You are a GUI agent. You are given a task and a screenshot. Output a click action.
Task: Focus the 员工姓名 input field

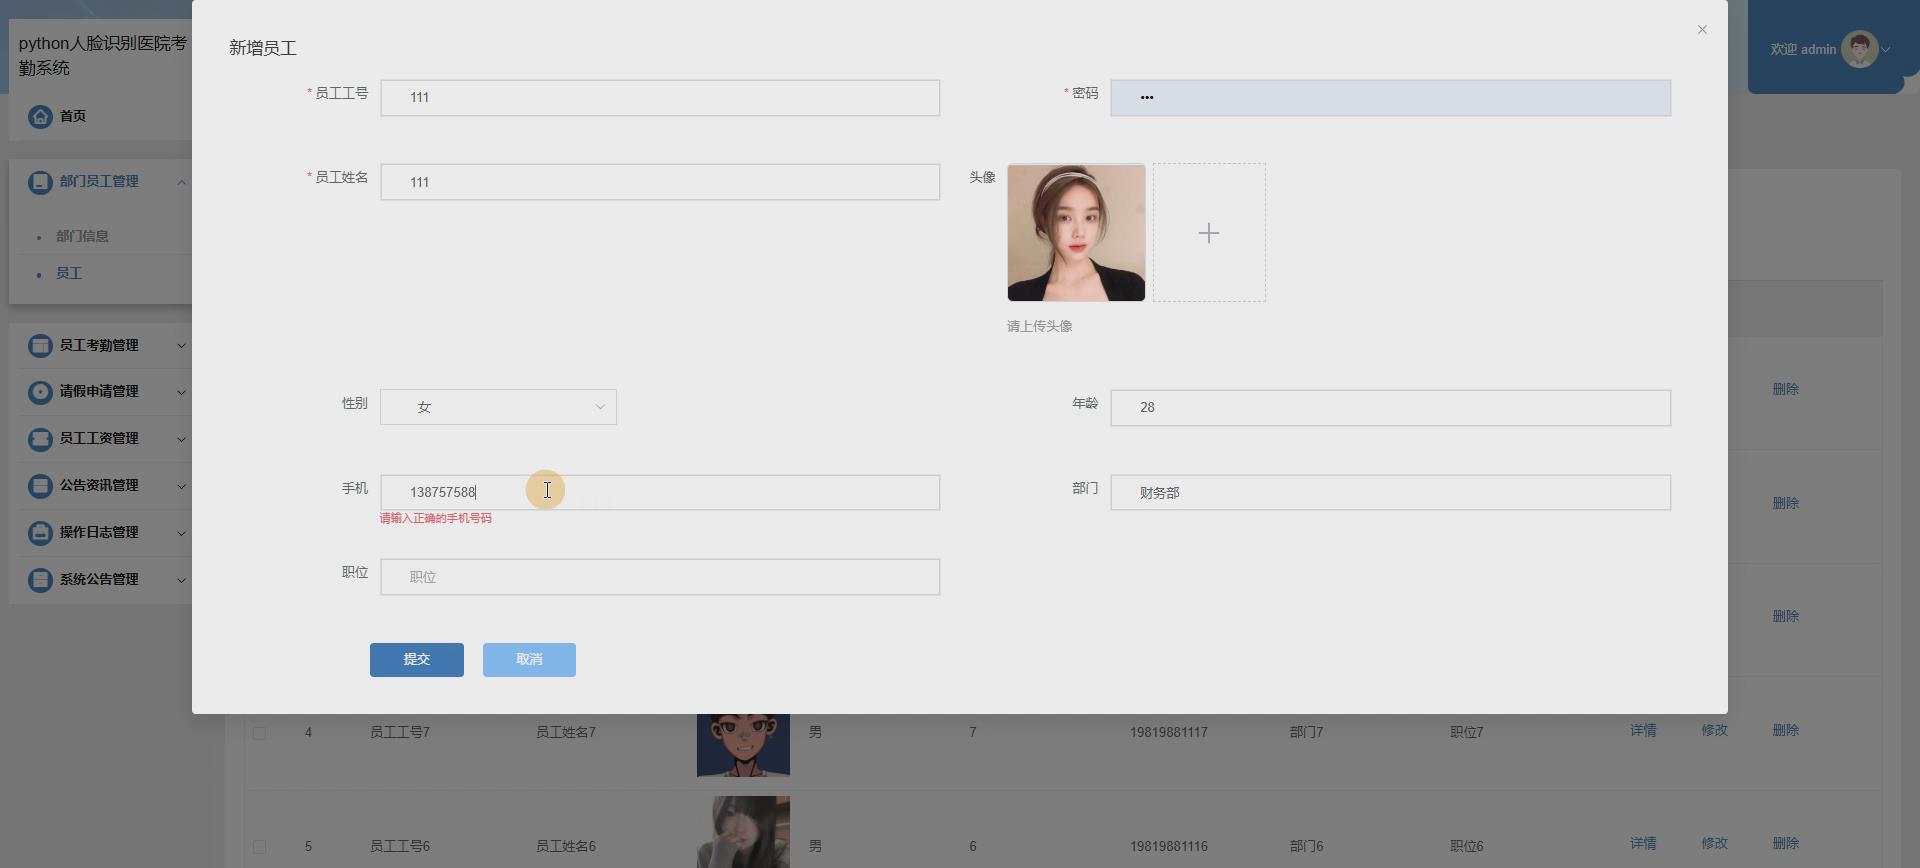(x=660, y=182)
